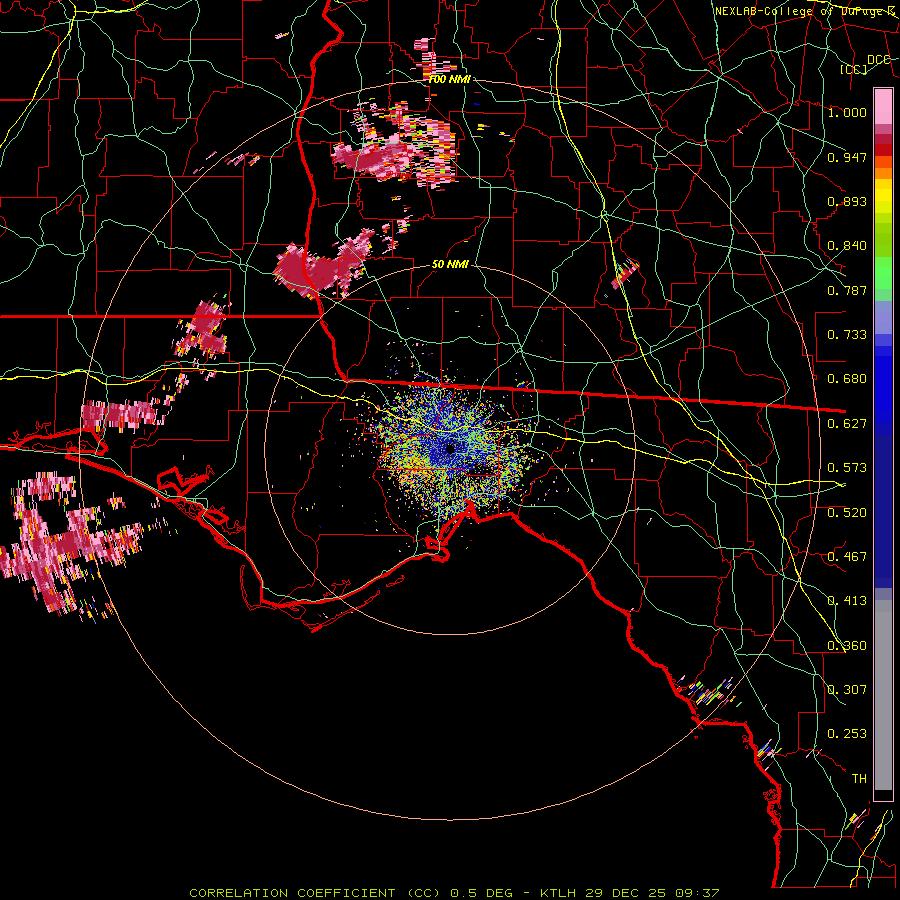The image size is (900, 900).
Task: Click the "TH" threshold label on the legend
Action: tap(859, 779)
